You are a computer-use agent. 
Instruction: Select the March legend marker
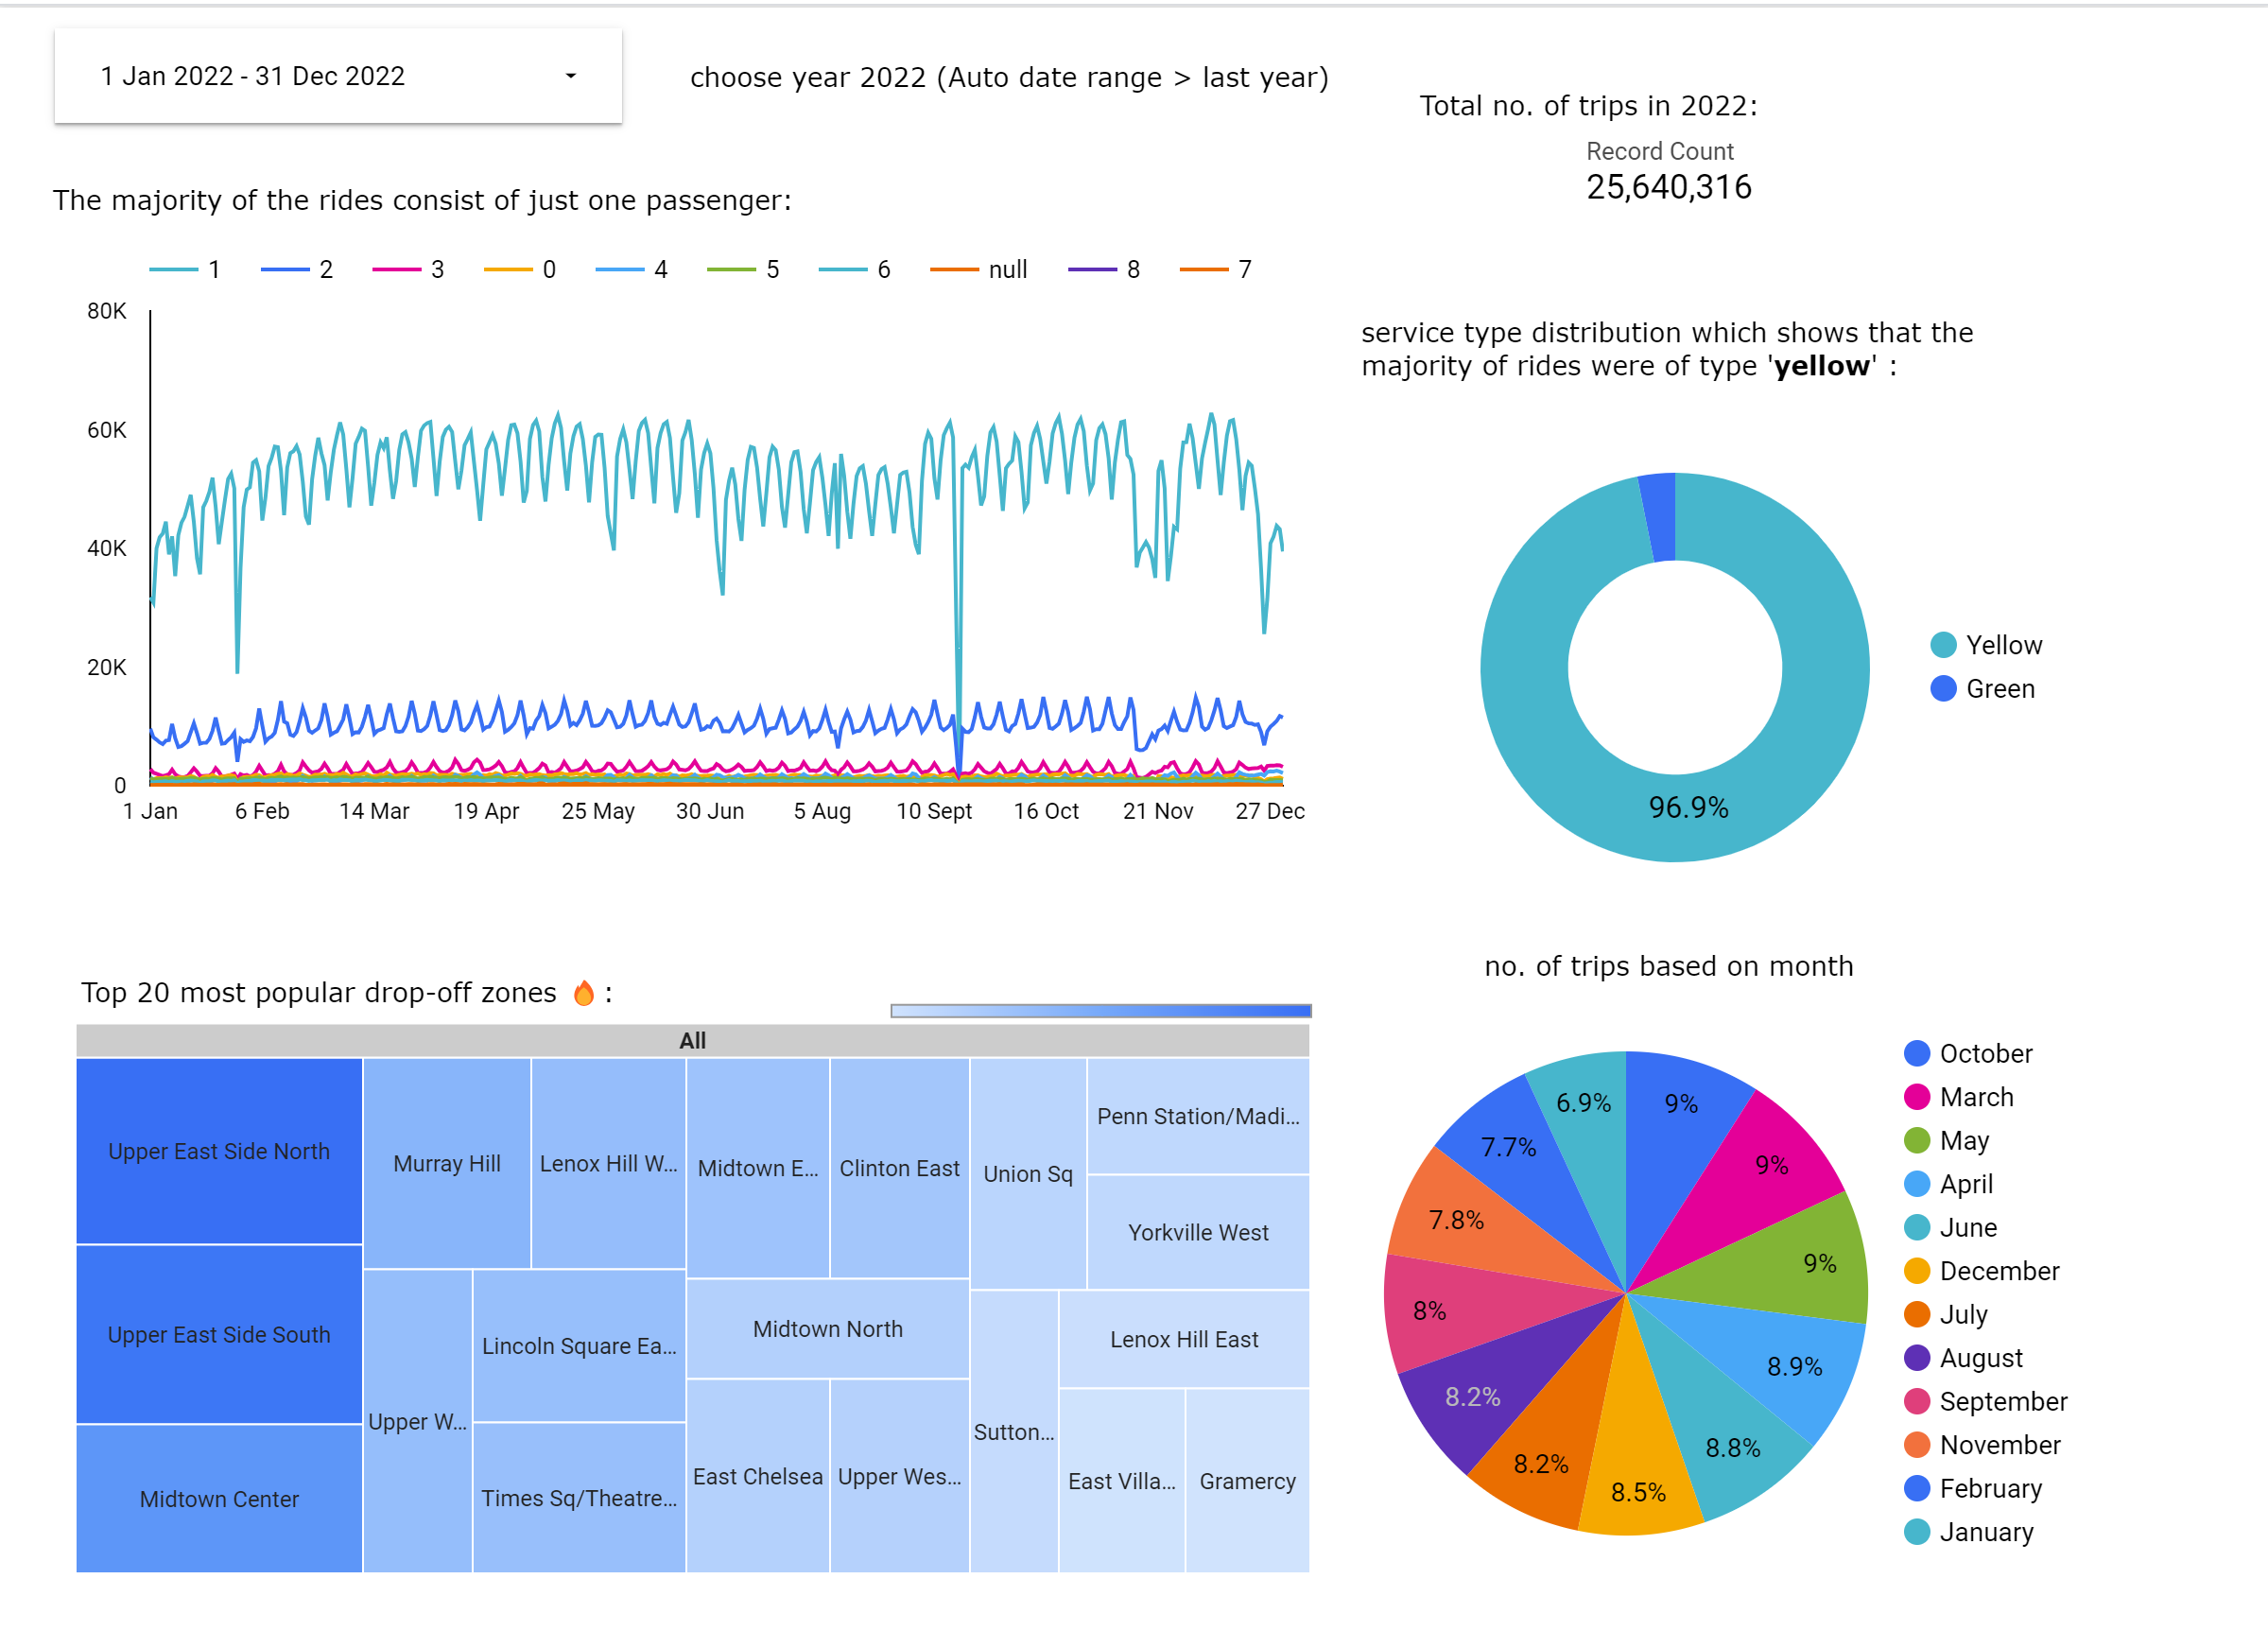[1916, 1097]
